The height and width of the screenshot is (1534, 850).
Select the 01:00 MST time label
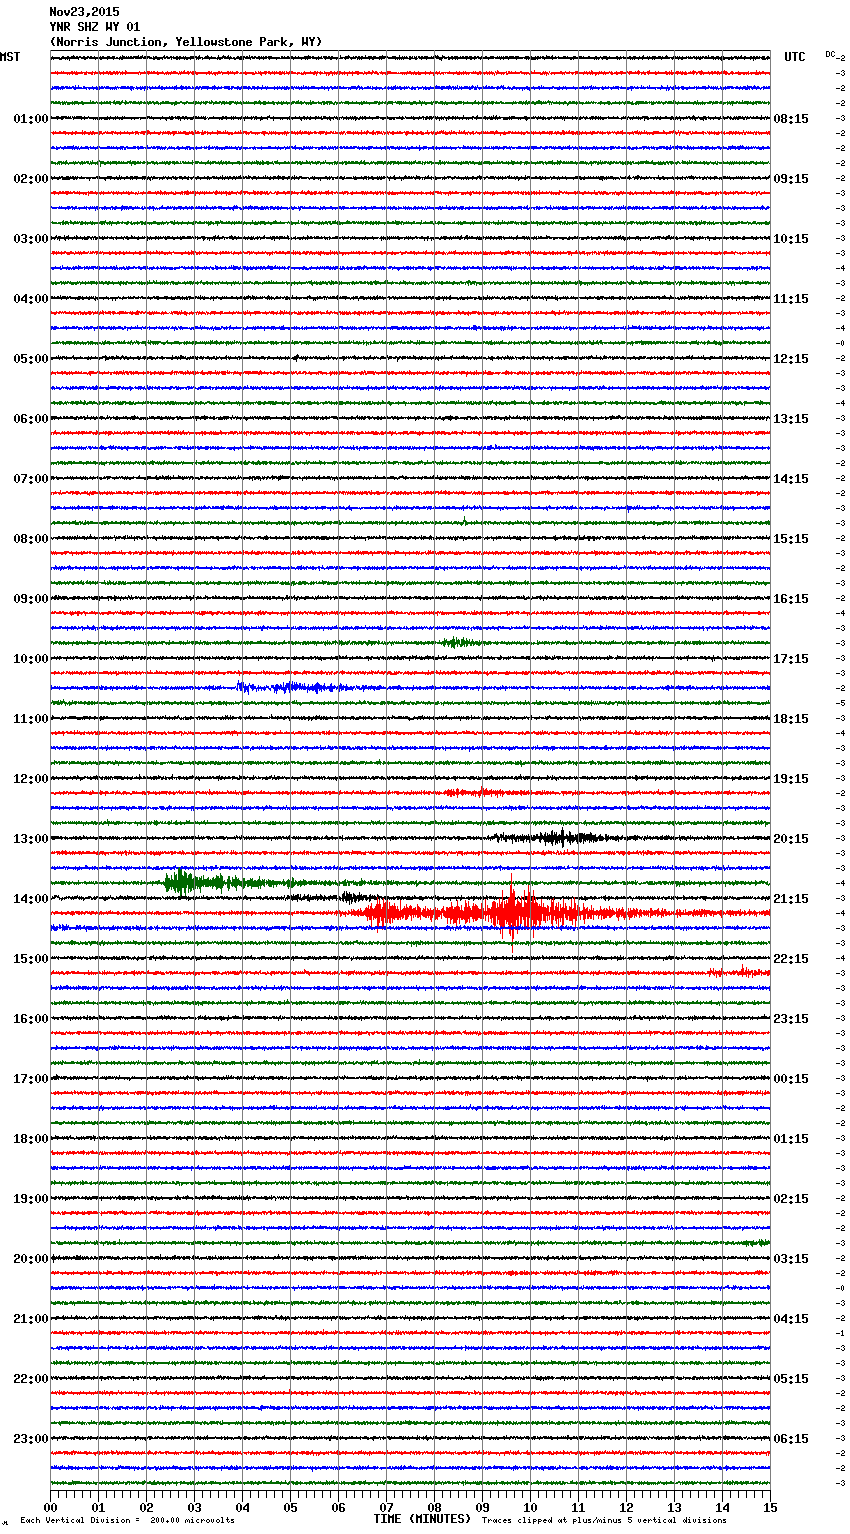pyautogui.click(x=30, y=119)
